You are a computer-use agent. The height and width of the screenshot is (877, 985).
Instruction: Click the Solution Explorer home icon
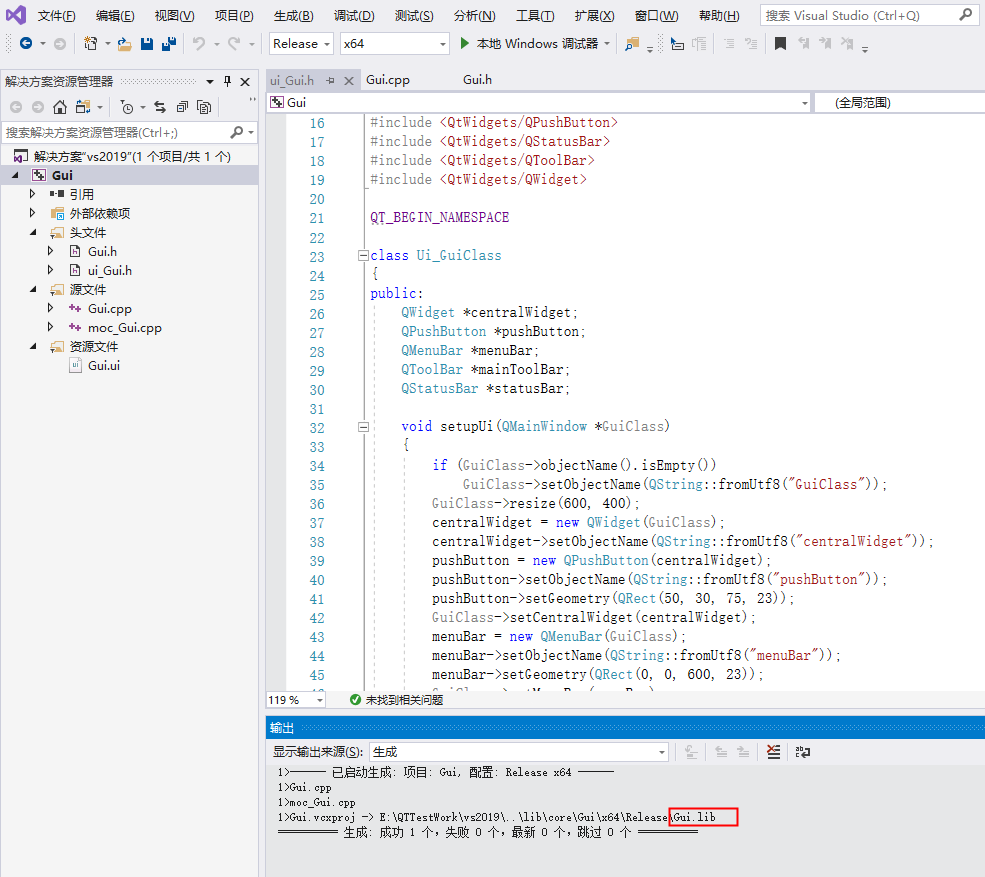pos(60,107)
